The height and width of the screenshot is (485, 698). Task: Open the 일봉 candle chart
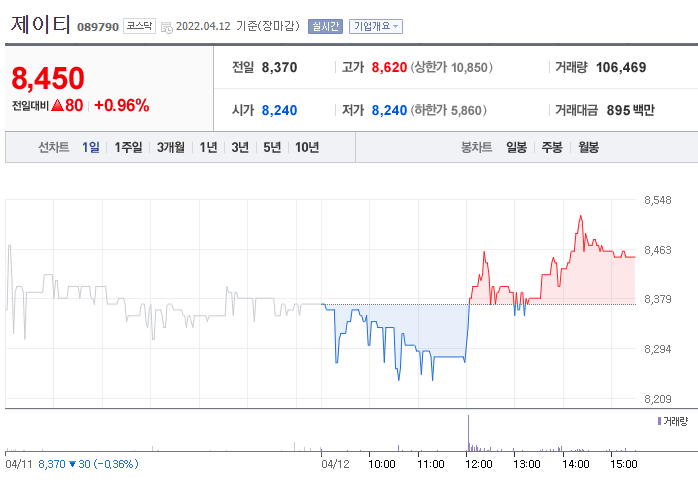516,147
